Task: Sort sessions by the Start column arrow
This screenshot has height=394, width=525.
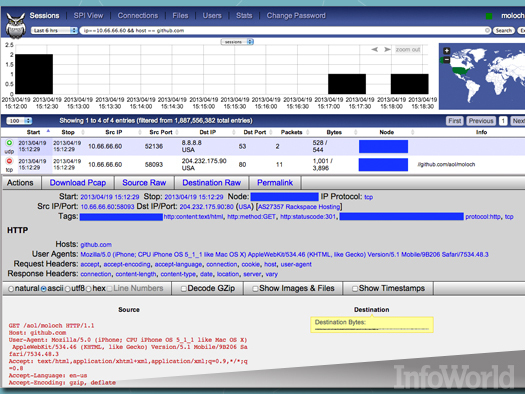Action: tap(48, 131)
